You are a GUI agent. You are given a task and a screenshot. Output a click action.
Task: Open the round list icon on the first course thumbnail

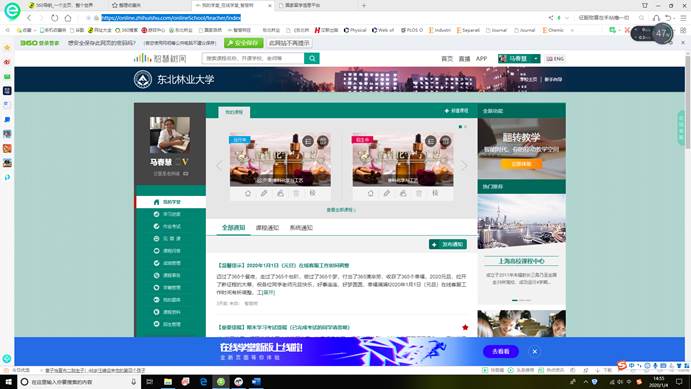(308, 141)
